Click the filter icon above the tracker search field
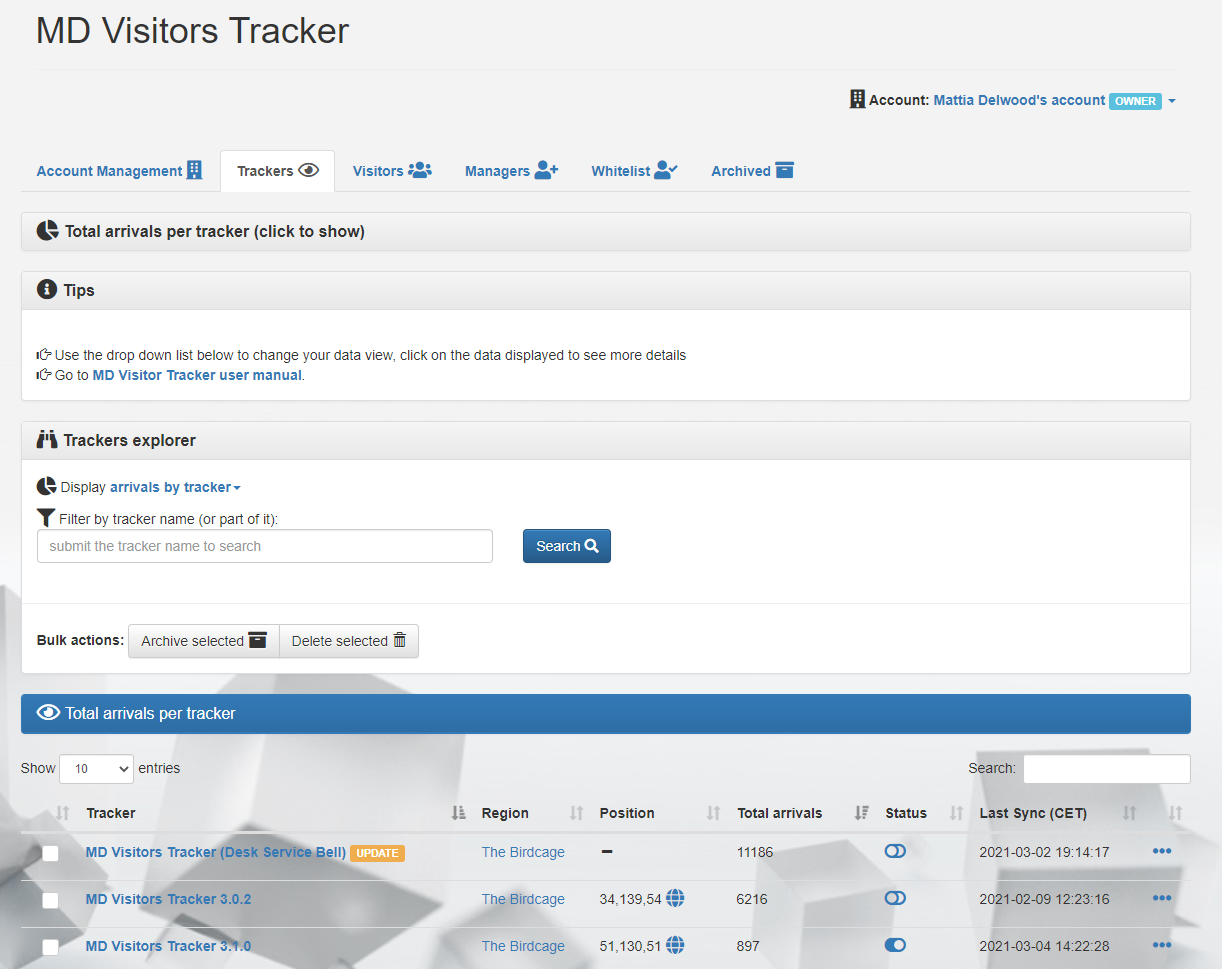Viewport: 1222px width, 969px height. pyautogui.click(x=45, y=517)
